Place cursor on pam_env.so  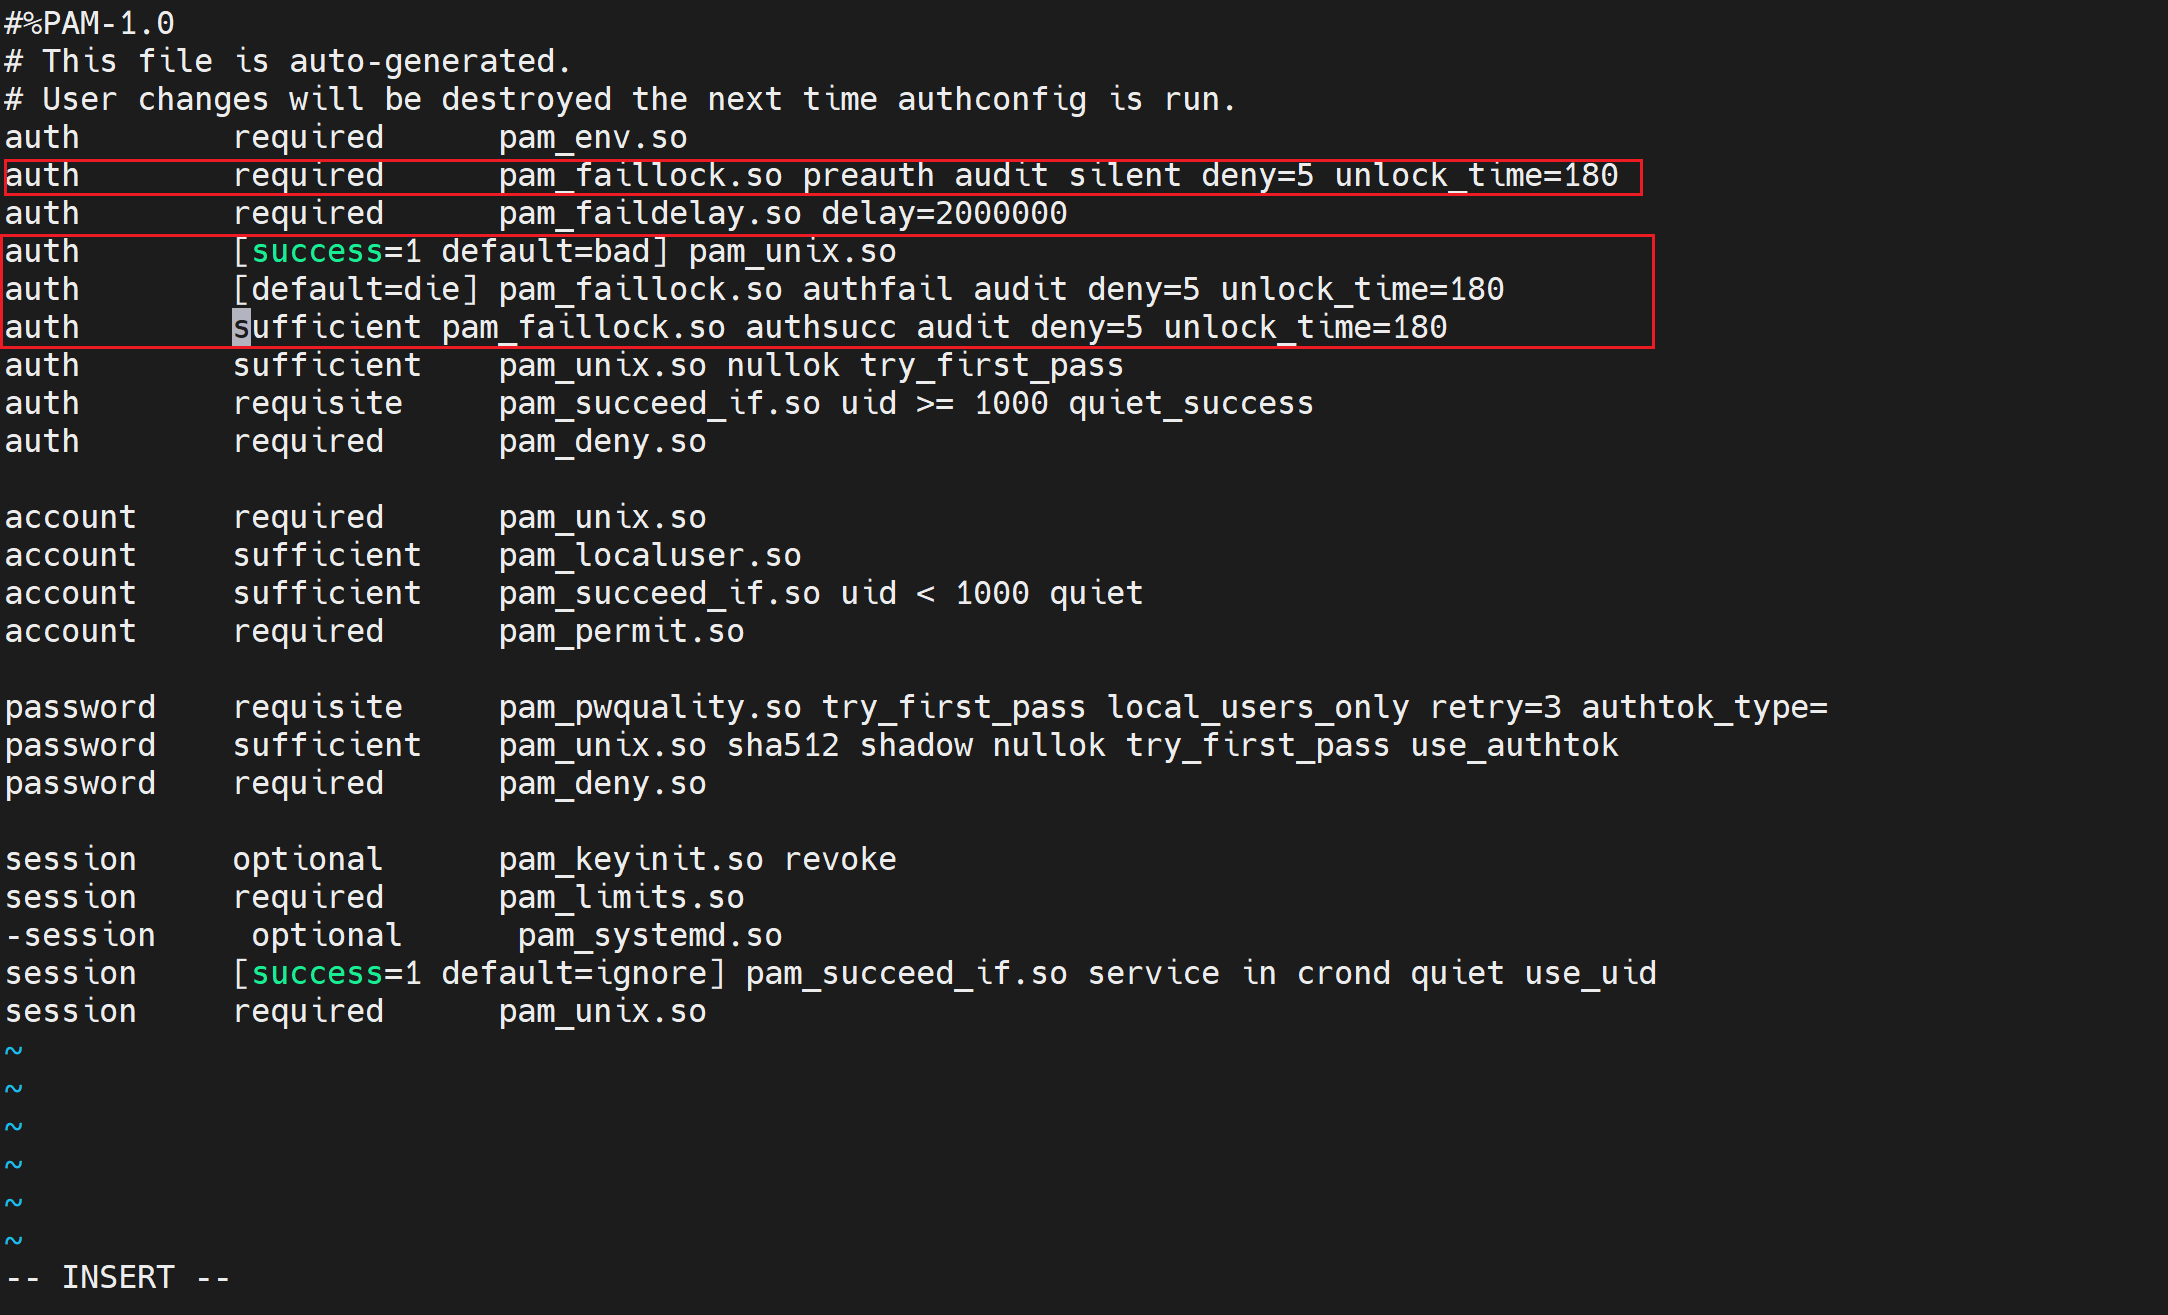click(x=593, y=138)
